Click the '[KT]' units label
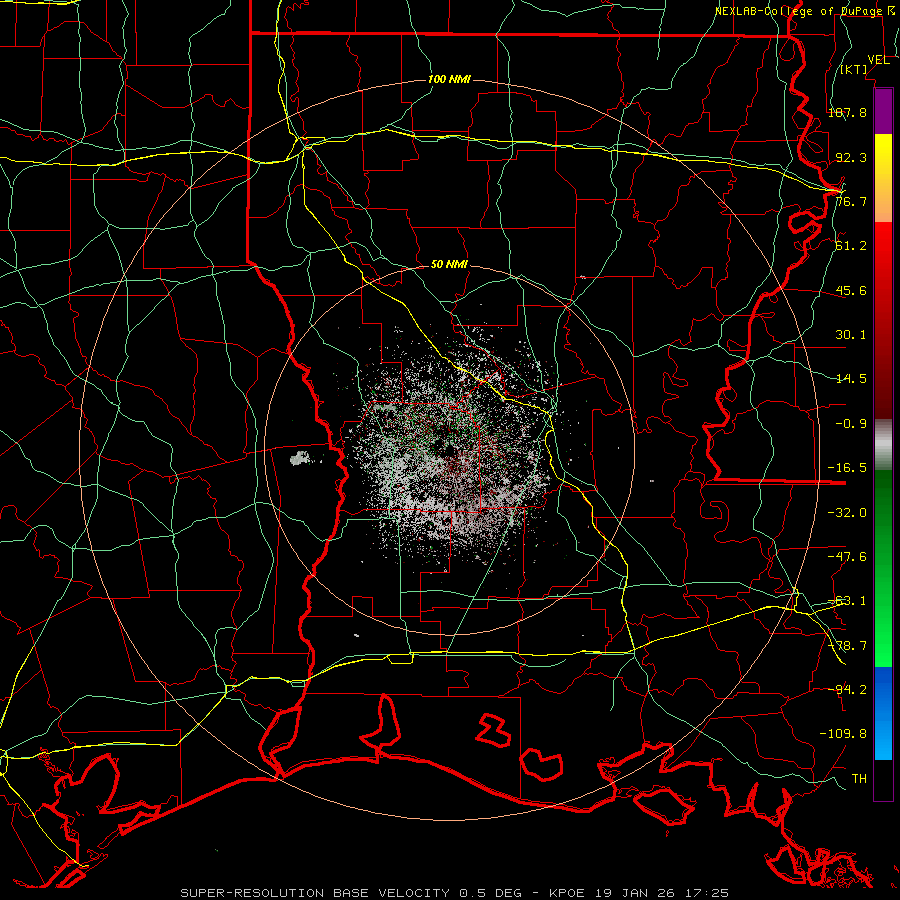This screenshot has width=900, height=900. 854,69
